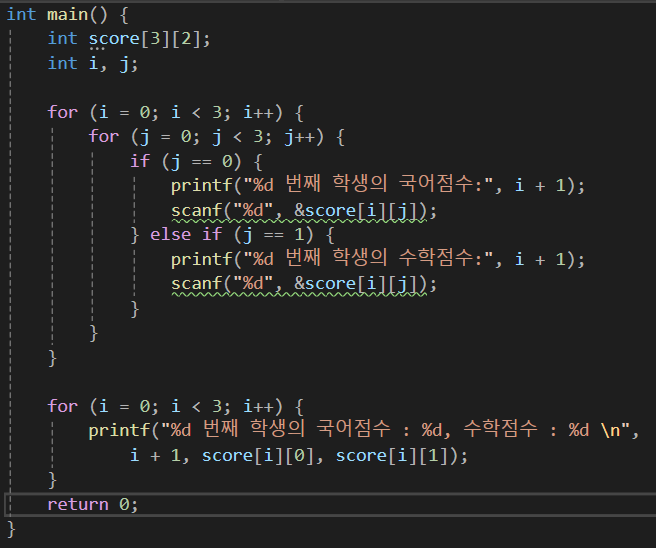Click the 'return 0;' statement
Screen dimensions: 656x548
(92, 504)
